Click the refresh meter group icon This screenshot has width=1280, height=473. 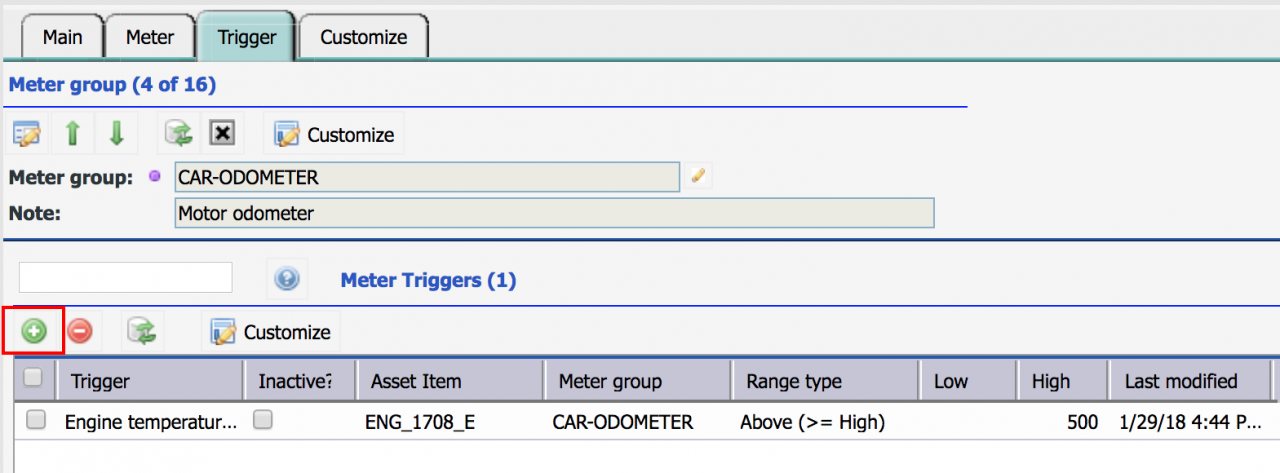(177, 134)
